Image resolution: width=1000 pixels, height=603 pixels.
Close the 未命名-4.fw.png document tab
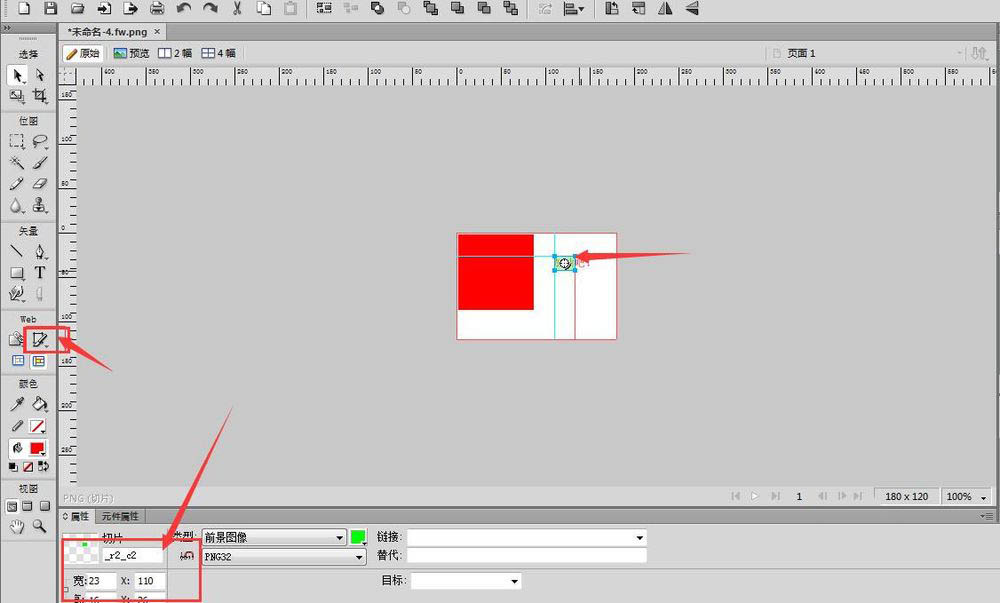(157, 31)
